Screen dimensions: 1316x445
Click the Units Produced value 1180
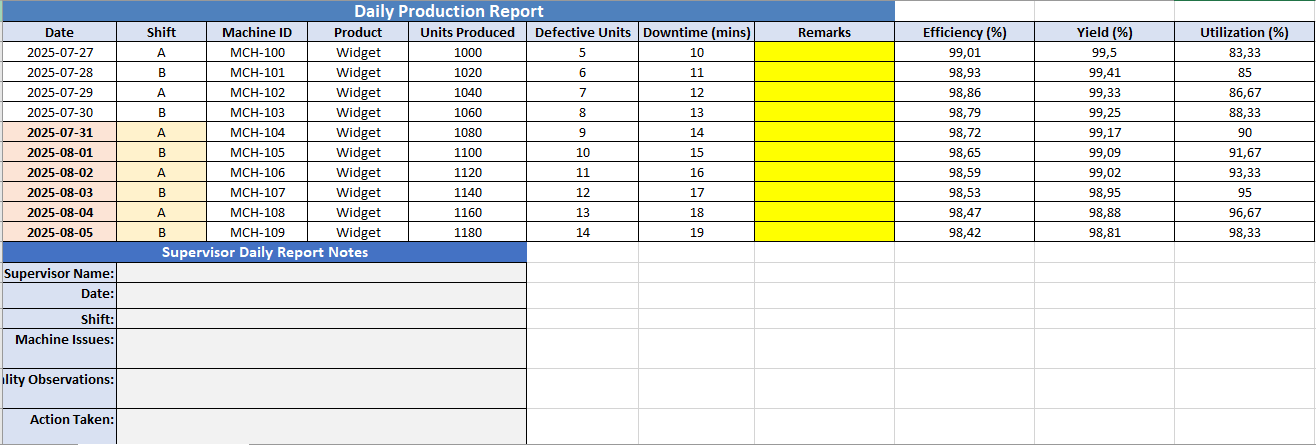click(x=467, y=232)
